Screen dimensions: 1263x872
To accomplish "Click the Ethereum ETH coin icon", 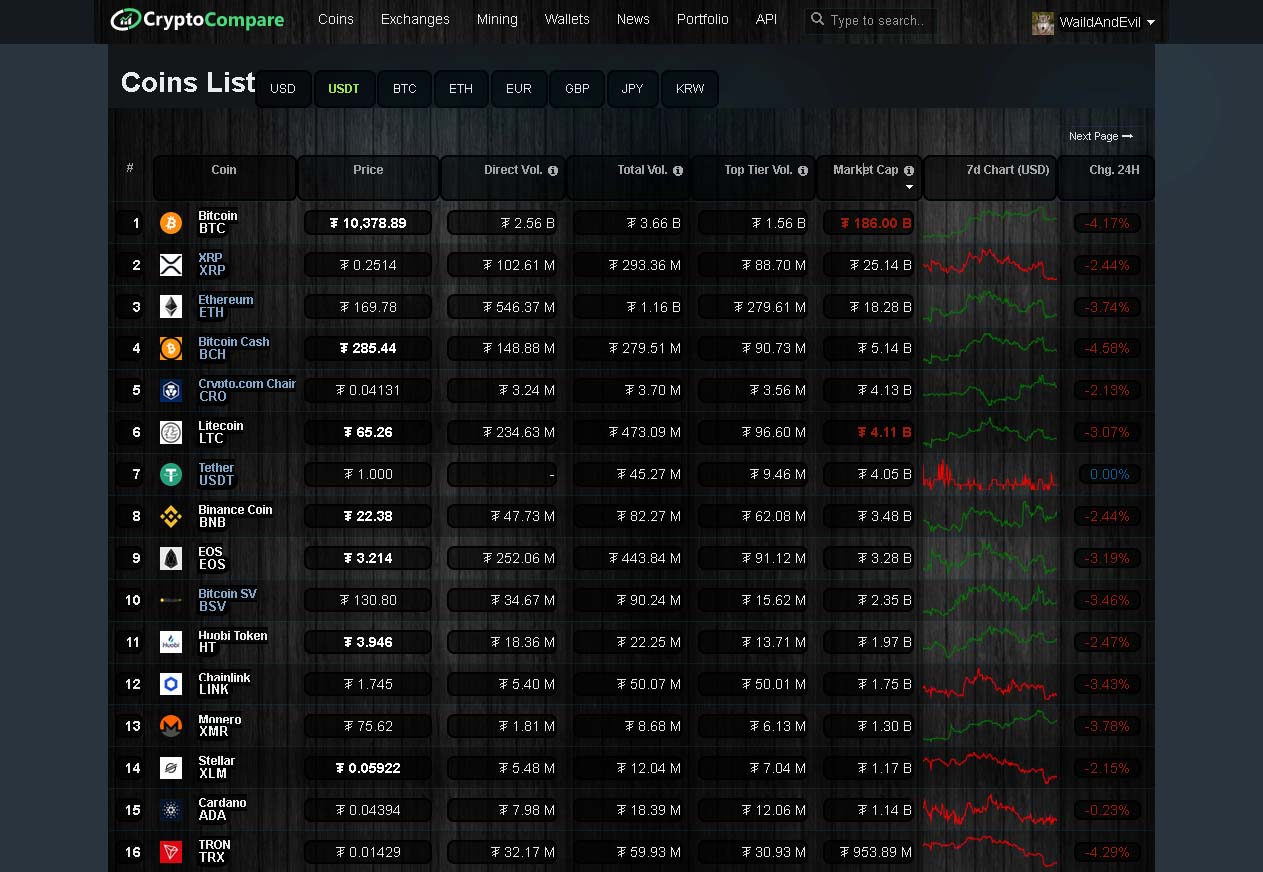I will (x=171, y=307).
